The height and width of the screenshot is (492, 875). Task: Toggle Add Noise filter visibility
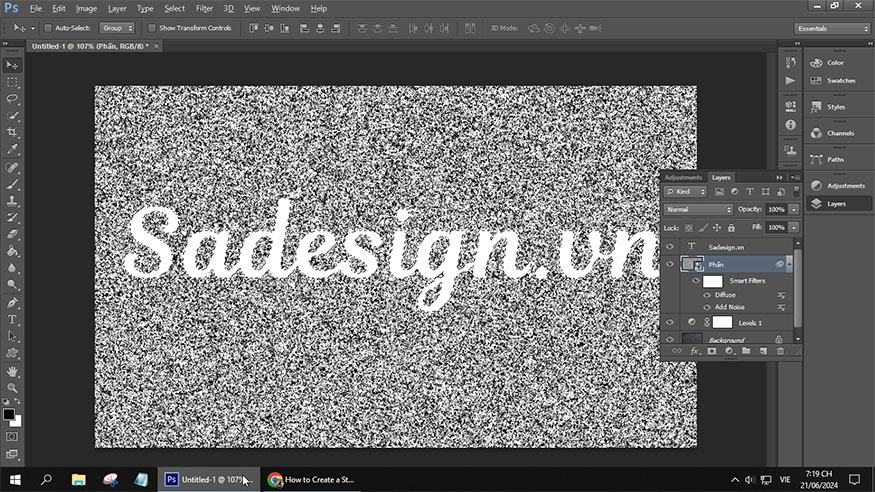pos(707,307)
